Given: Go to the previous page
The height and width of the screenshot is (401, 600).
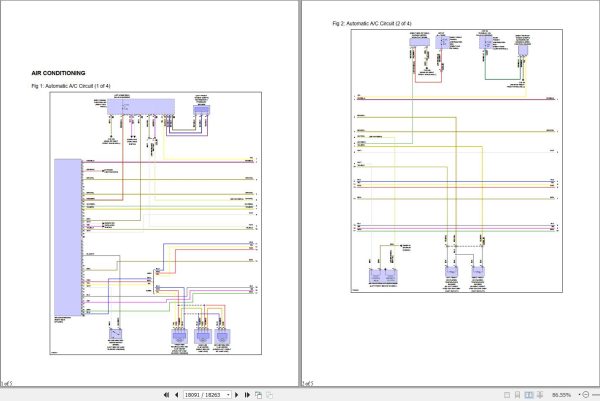Looking at the screenshot, I should tap(175, 395).
